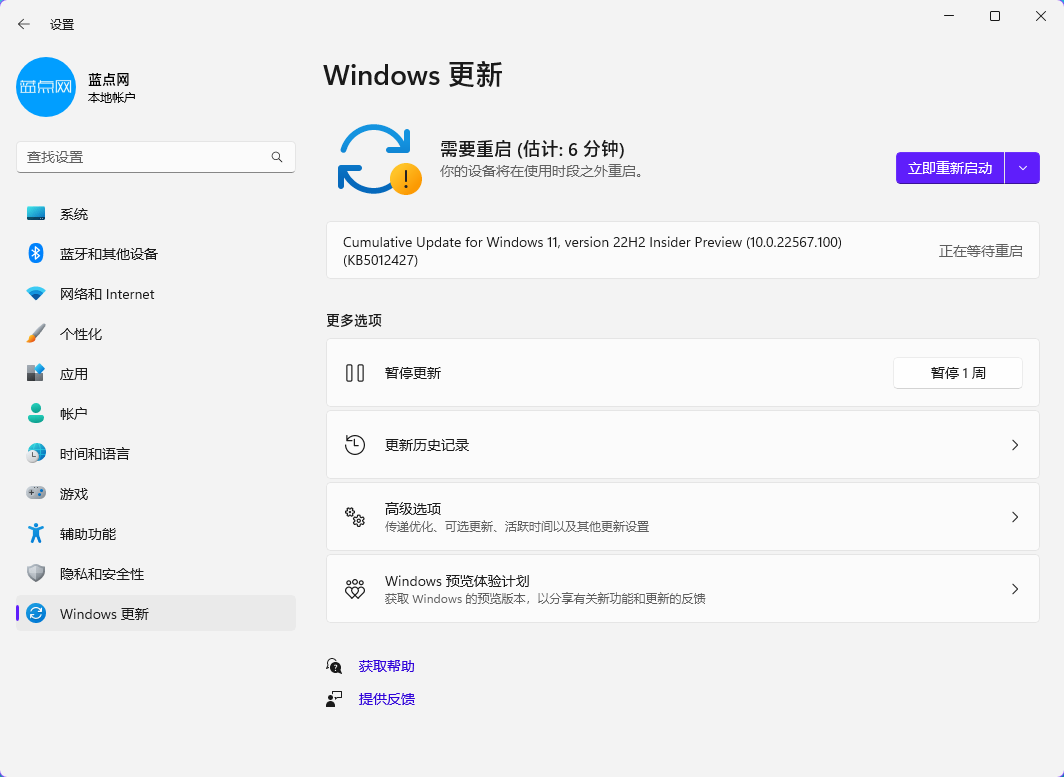Expand the 更新历史记录 row chevron
This screenshot has height=777, width=1064.
tap(1014, 445)
